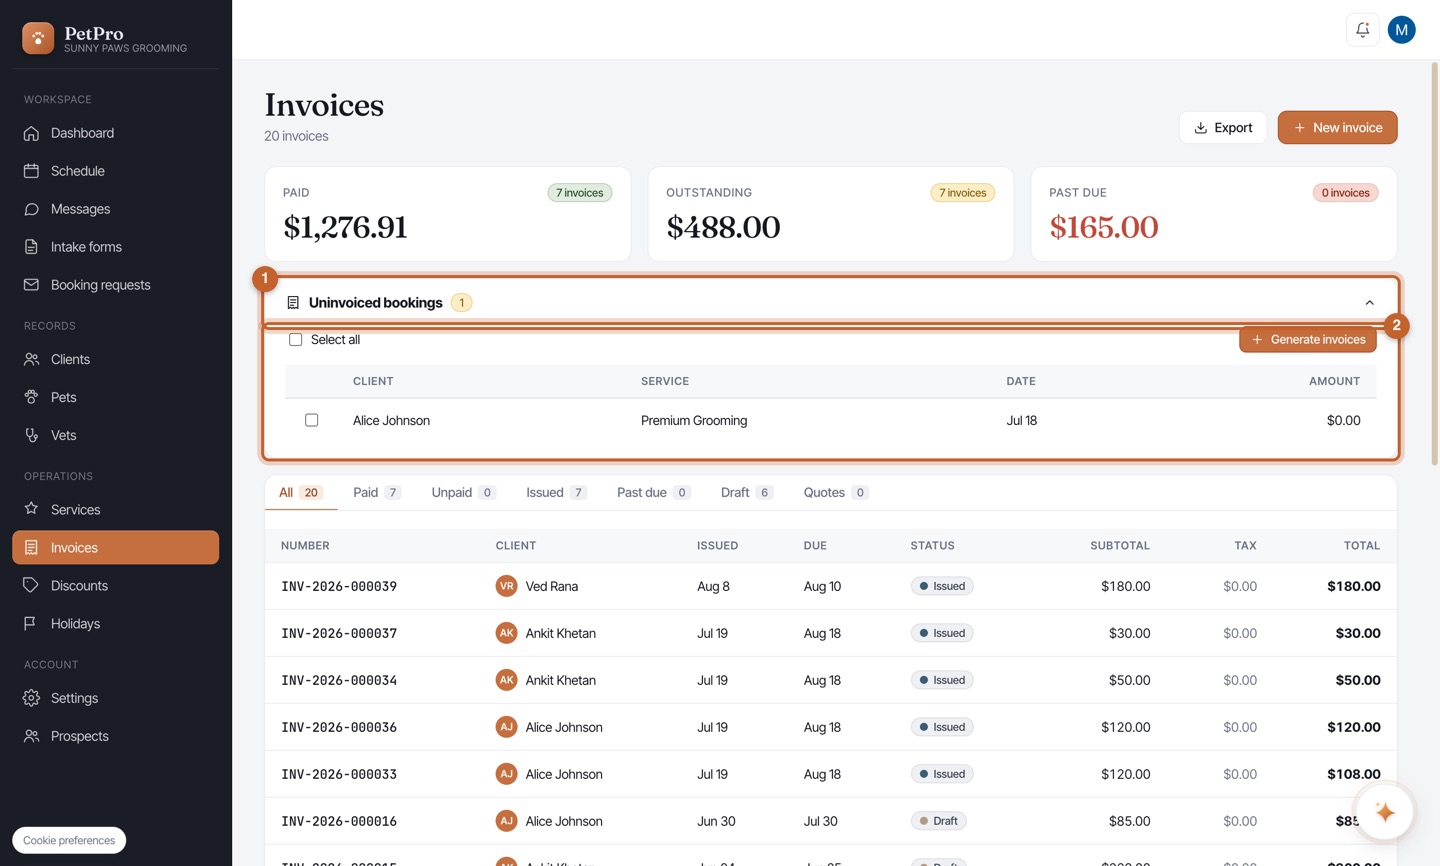Open invoice INV-2026-000016

(x=339, y=821)
